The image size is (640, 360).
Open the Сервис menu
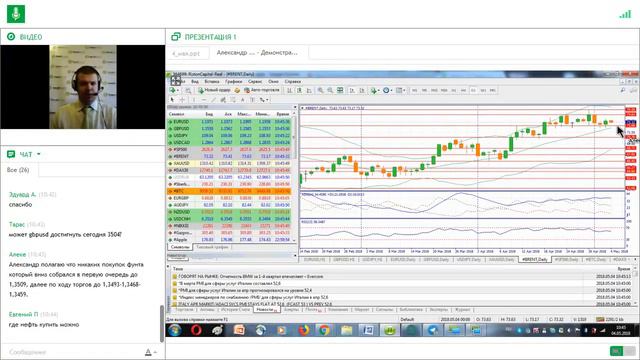(255, 82)
